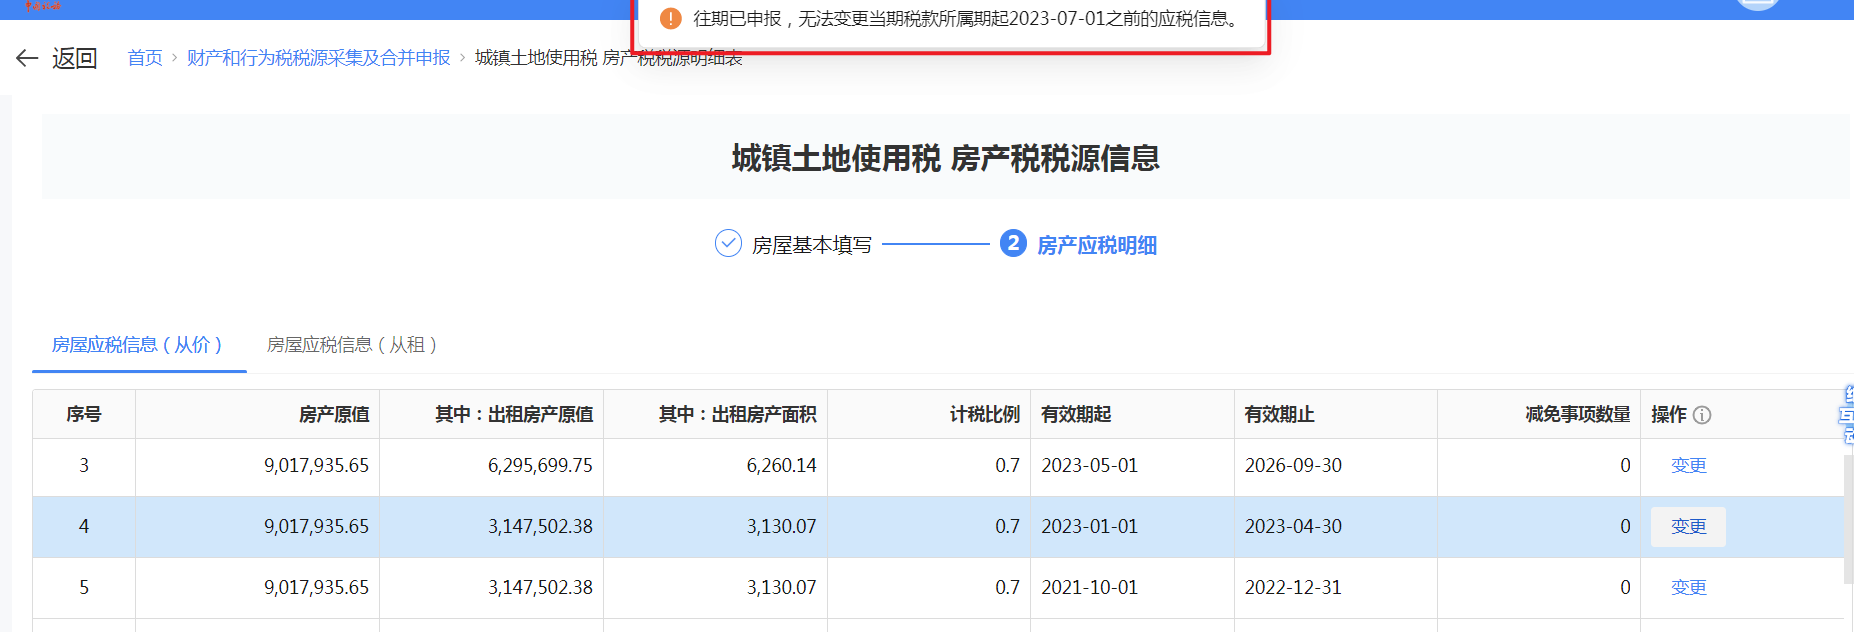Screen dimensions: 1854x632
Task: Open the floating side widget on right edge
Action: coord(1846,414)
